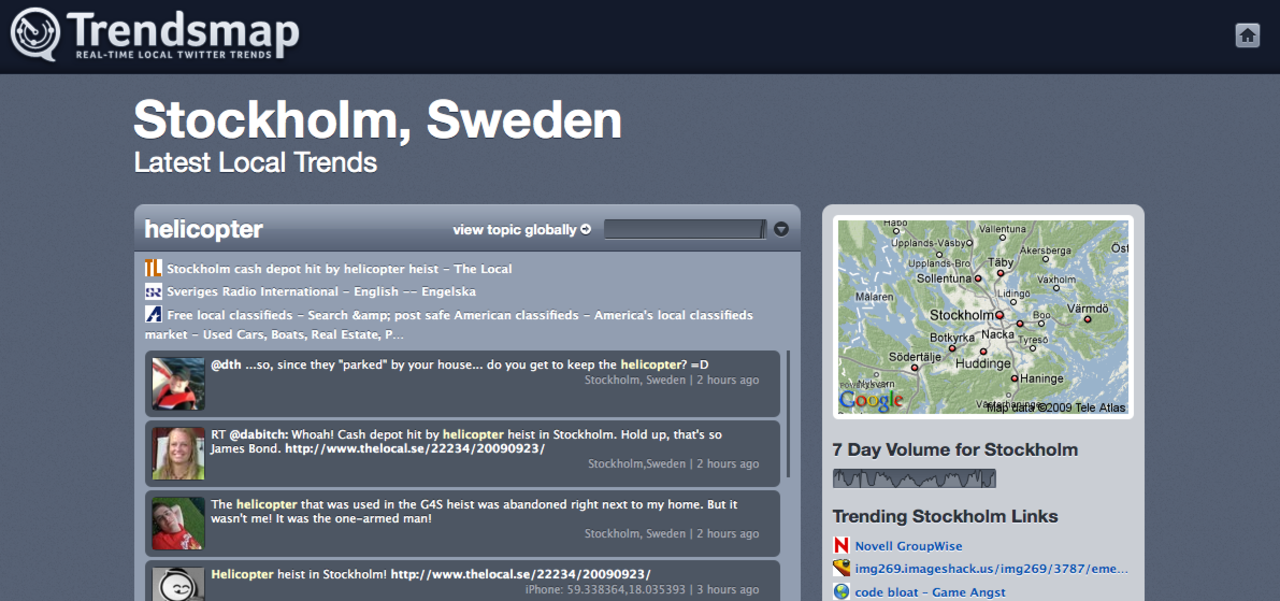Open the dropdown arrow in the helicopter panel header

(x=781, y=229)
